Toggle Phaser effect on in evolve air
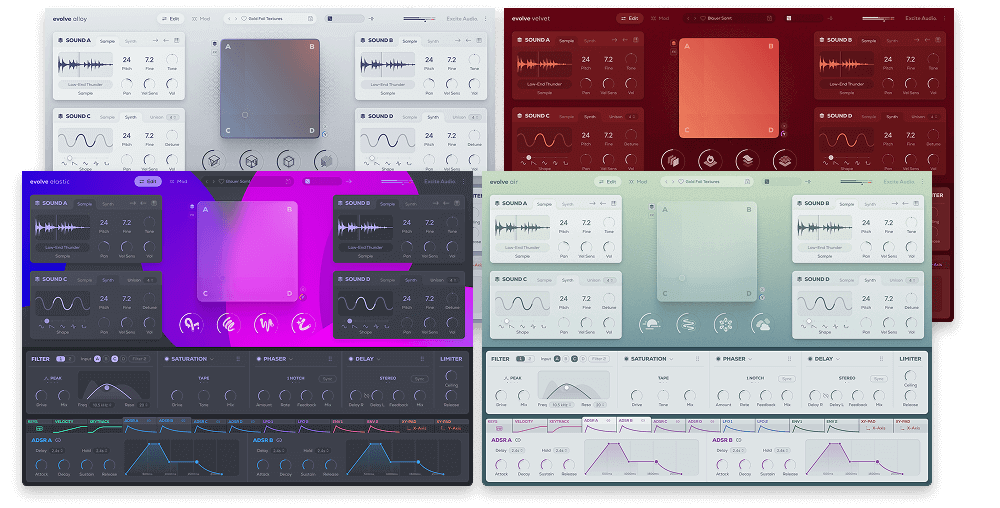 717,359
